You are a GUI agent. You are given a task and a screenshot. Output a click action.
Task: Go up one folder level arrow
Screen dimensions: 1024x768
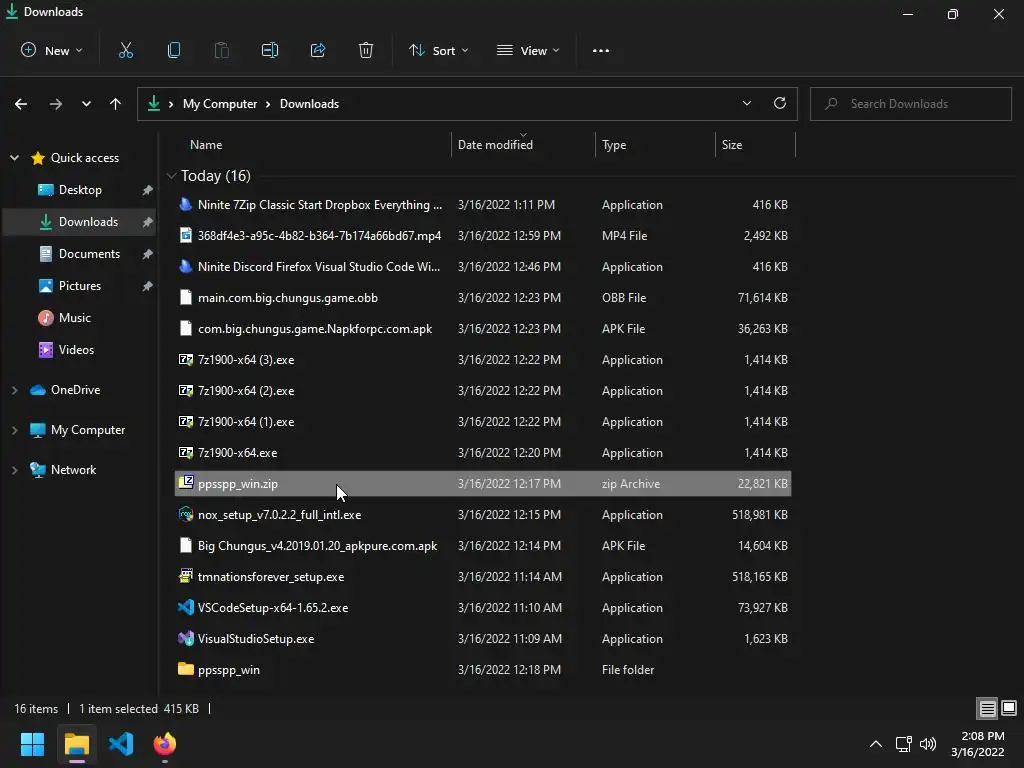[116, 104]
